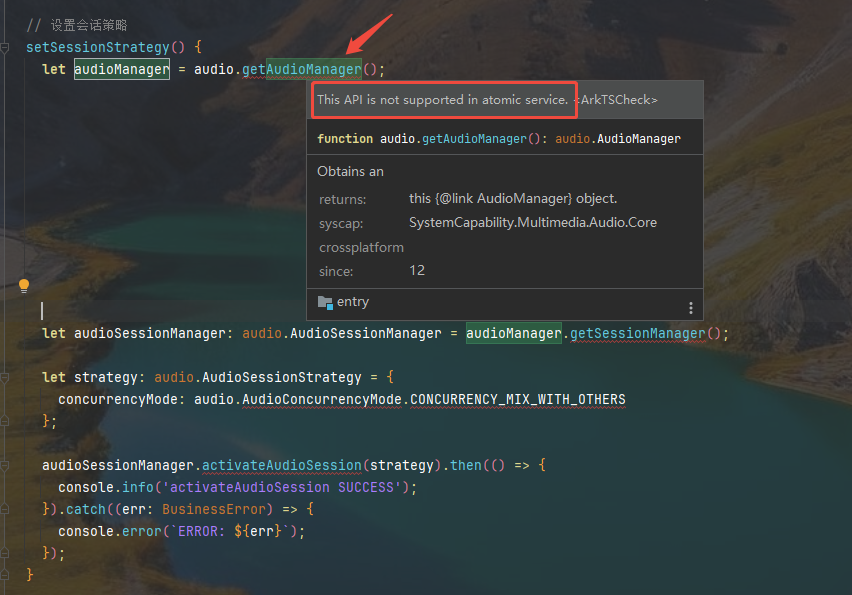This screenshot has height=595, width=852.
Task: Collapse the strategy object literal fold marker
Action: (x=5, y=378)
